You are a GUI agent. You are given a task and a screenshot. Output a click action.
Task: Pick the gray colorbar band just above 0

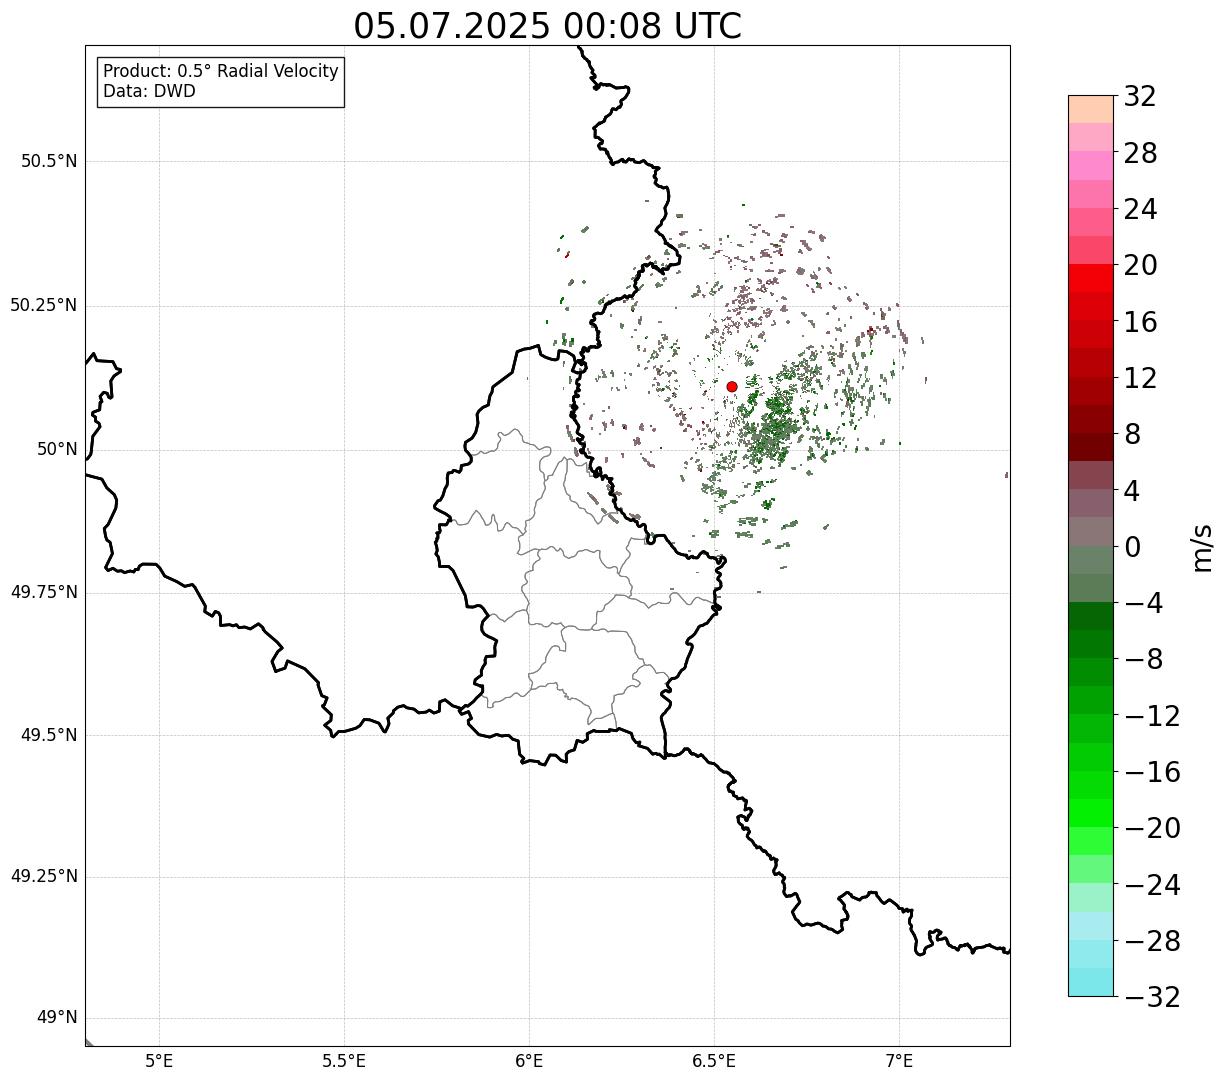(1091, 531)
